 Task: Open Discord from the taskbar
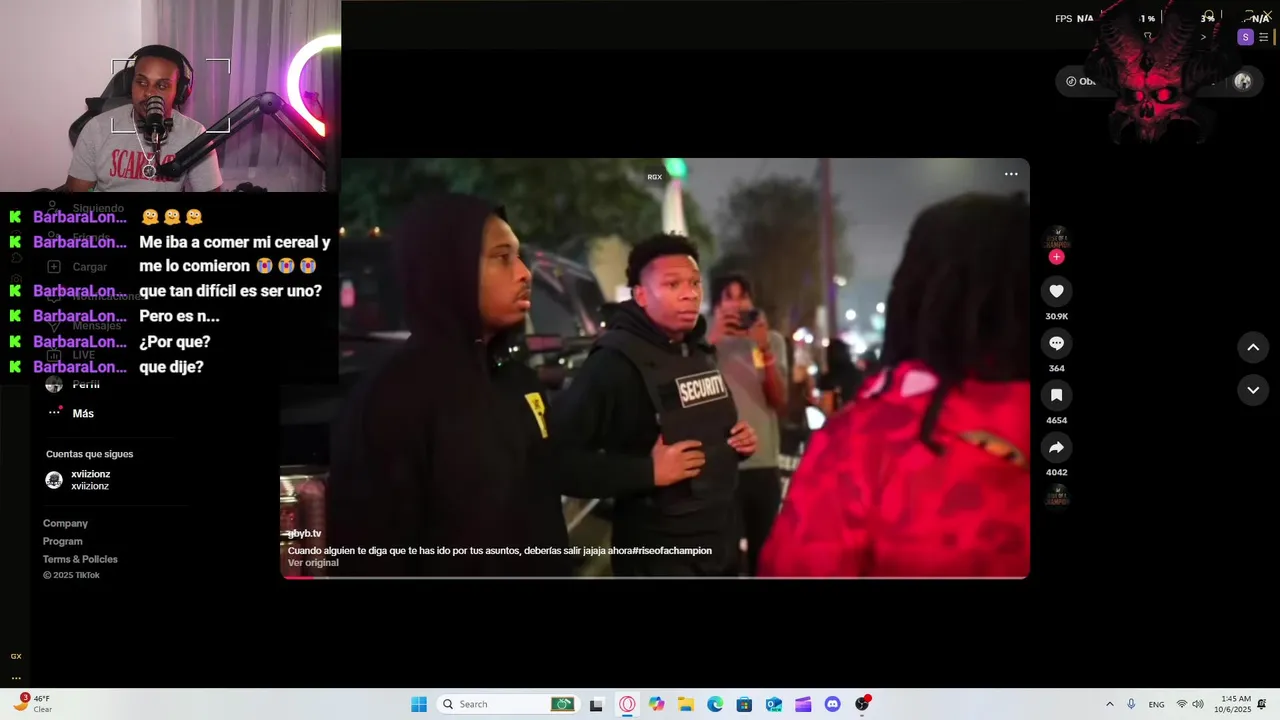(833, 704)
